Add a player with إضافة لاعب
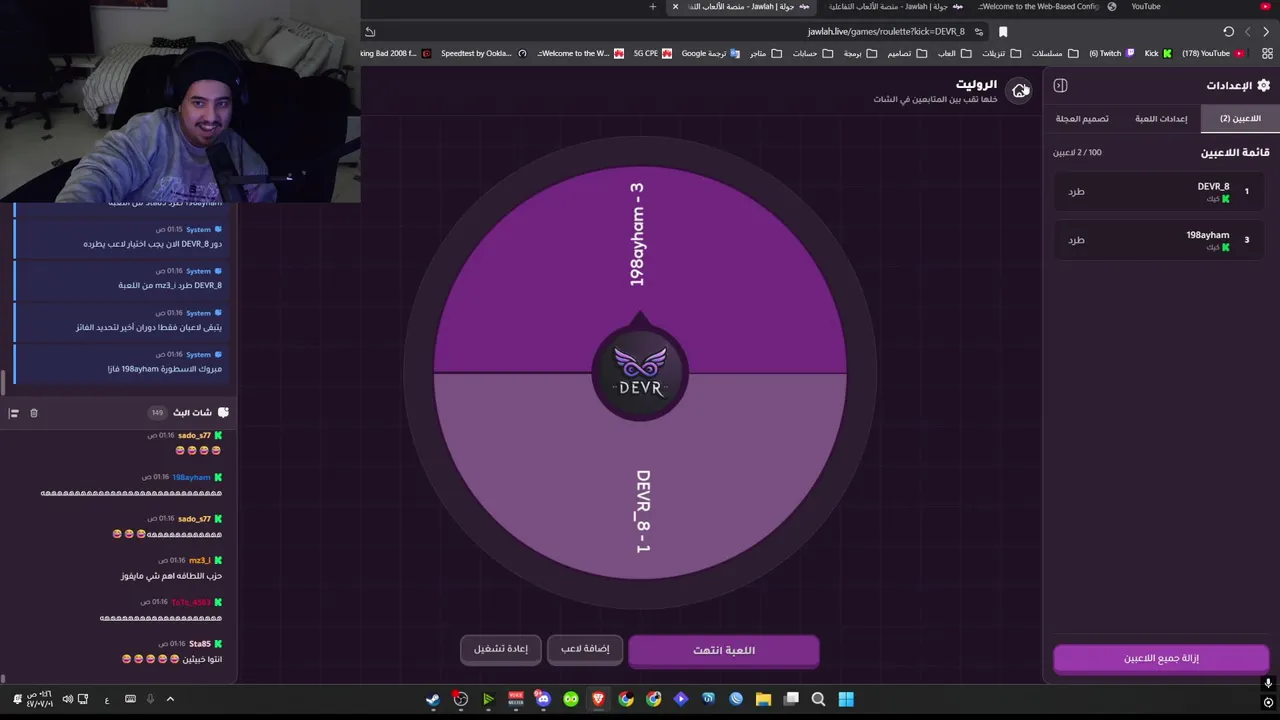 (x=585, y=649)
